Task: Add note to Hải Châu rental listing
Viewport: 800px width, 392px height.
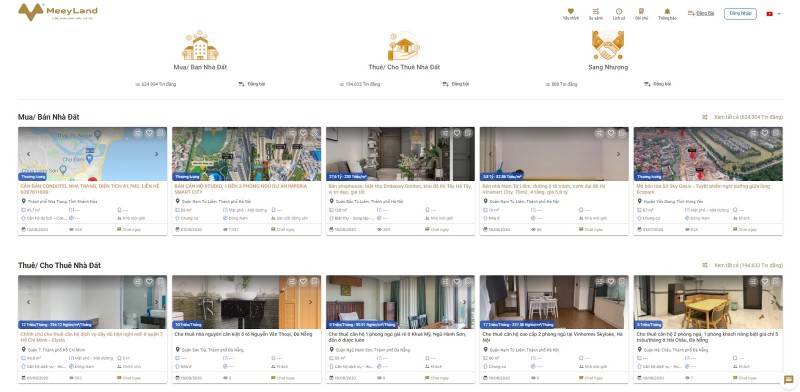Action: pos(776,281)
